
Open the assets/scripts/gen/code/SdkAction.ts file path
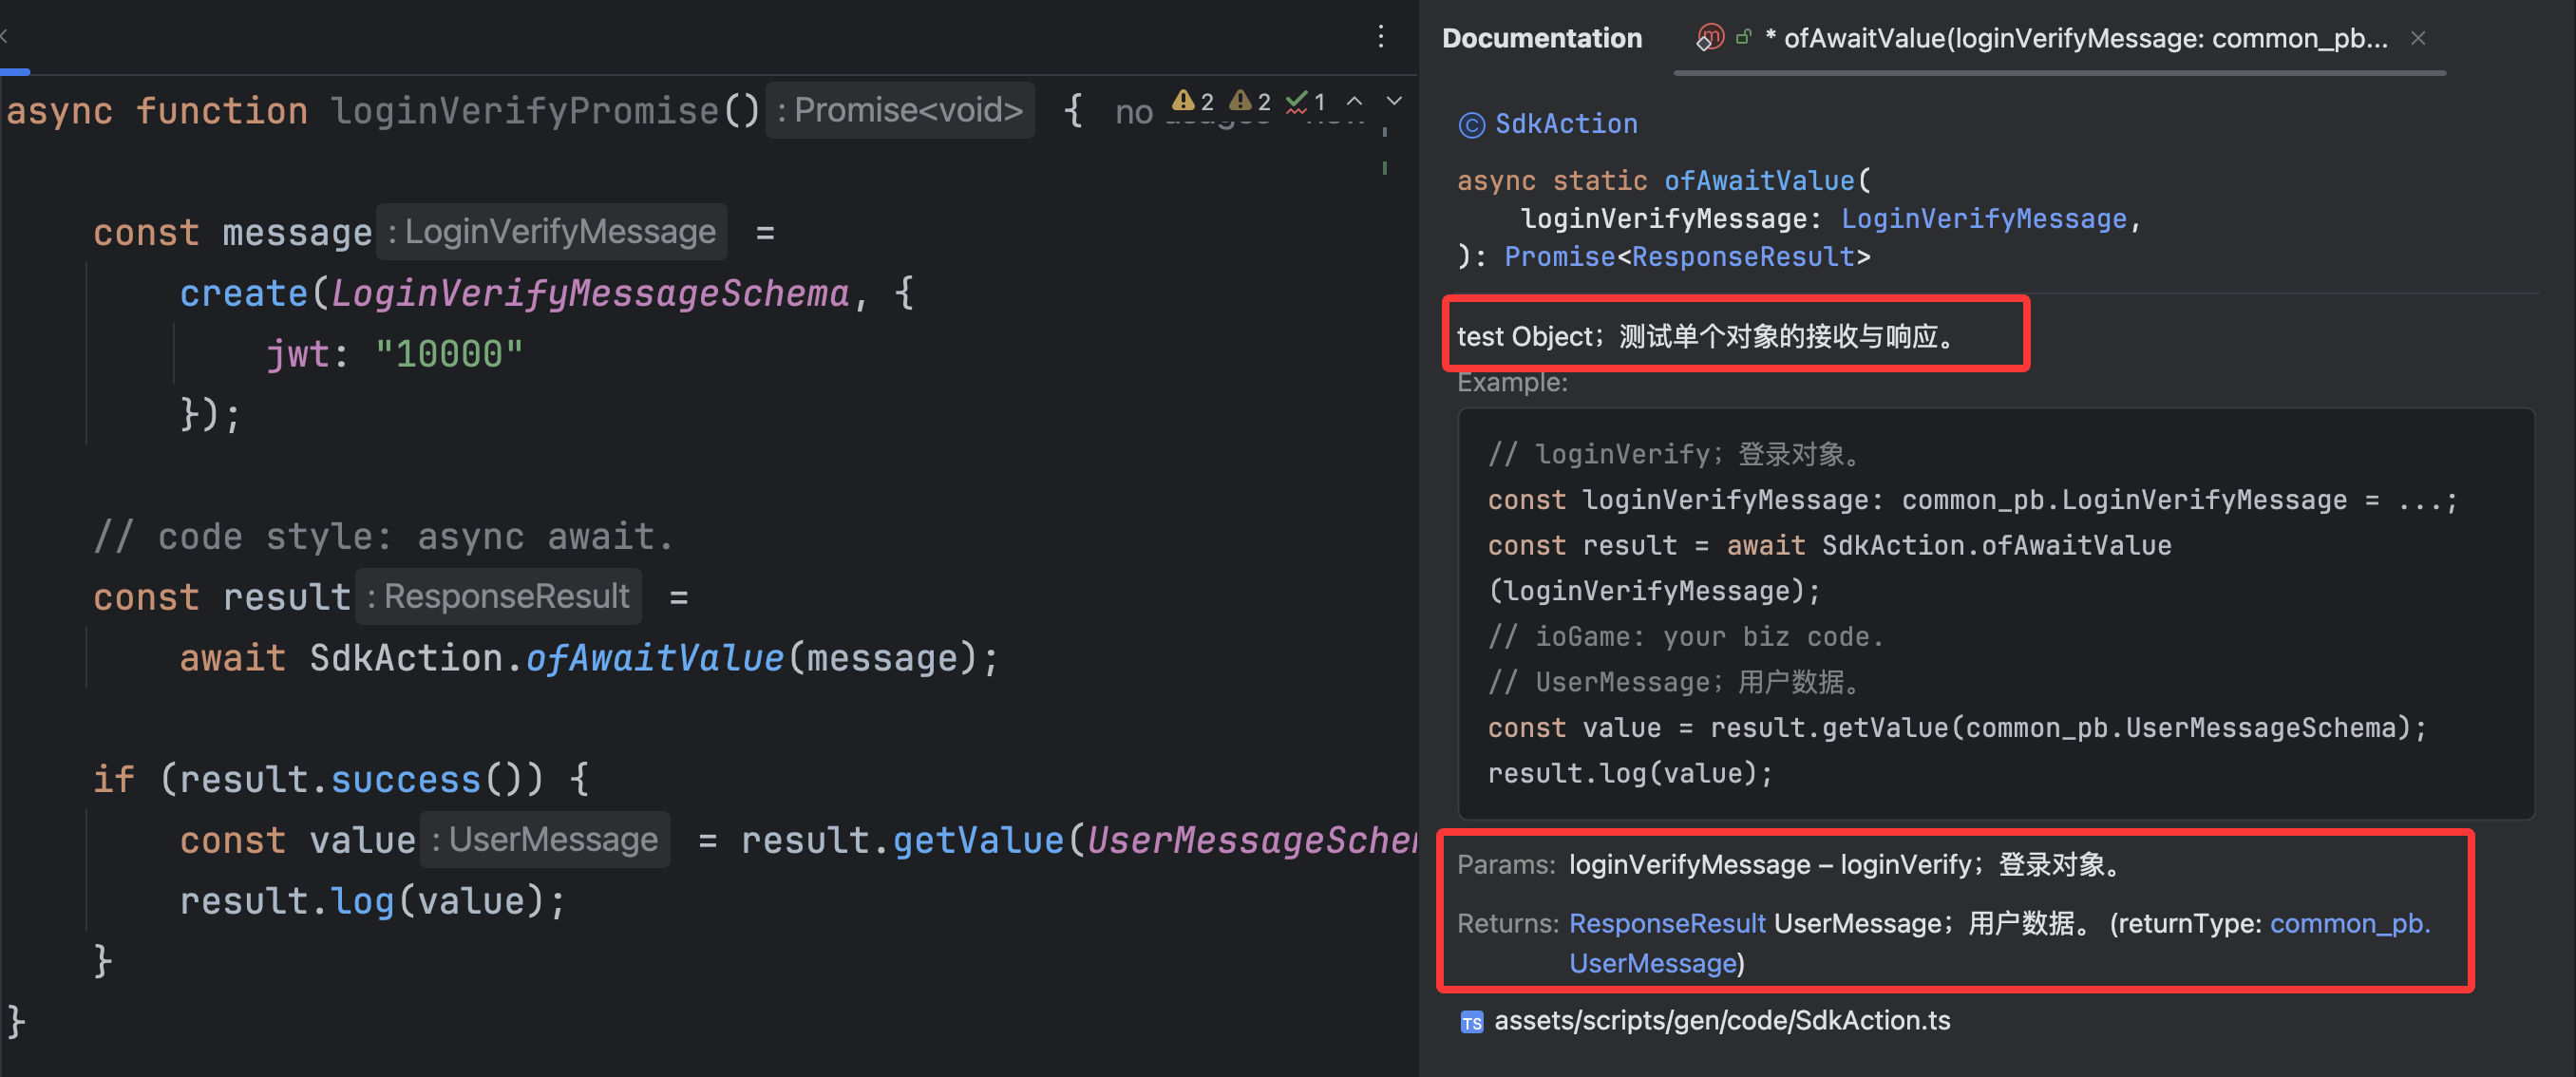click(1721, 1021)
